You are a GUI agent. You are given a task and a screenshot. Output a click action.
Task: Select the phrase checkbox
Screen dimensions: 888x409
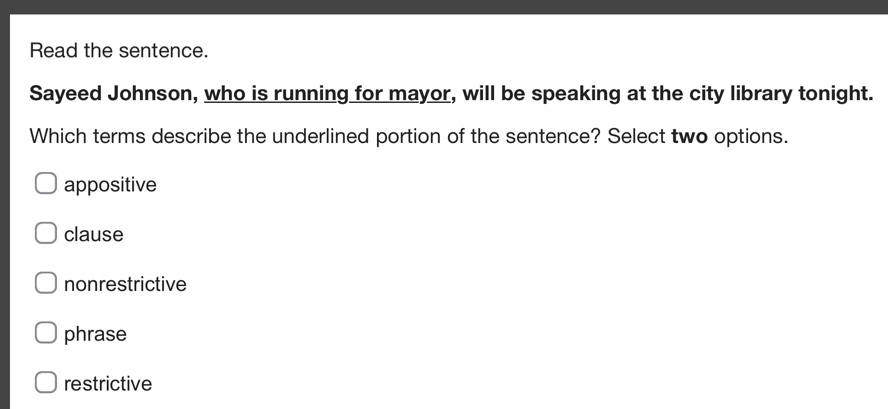[46, 333]
